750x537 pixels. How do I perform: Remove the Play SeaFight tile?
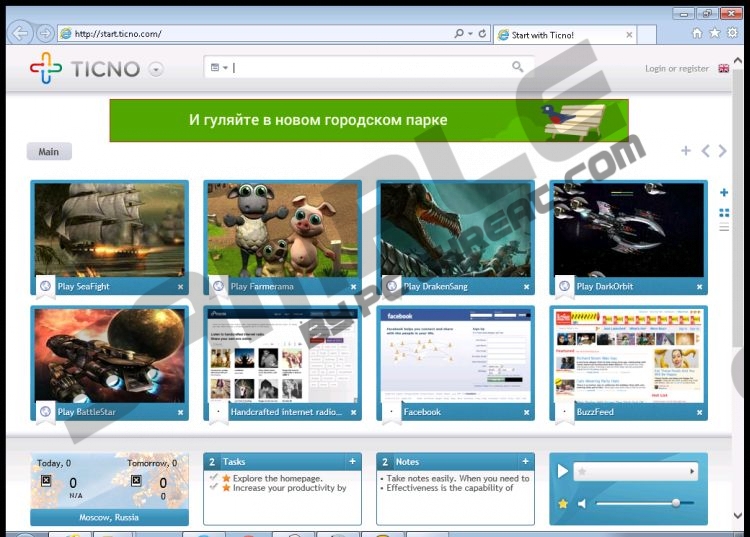pos(181,287)
